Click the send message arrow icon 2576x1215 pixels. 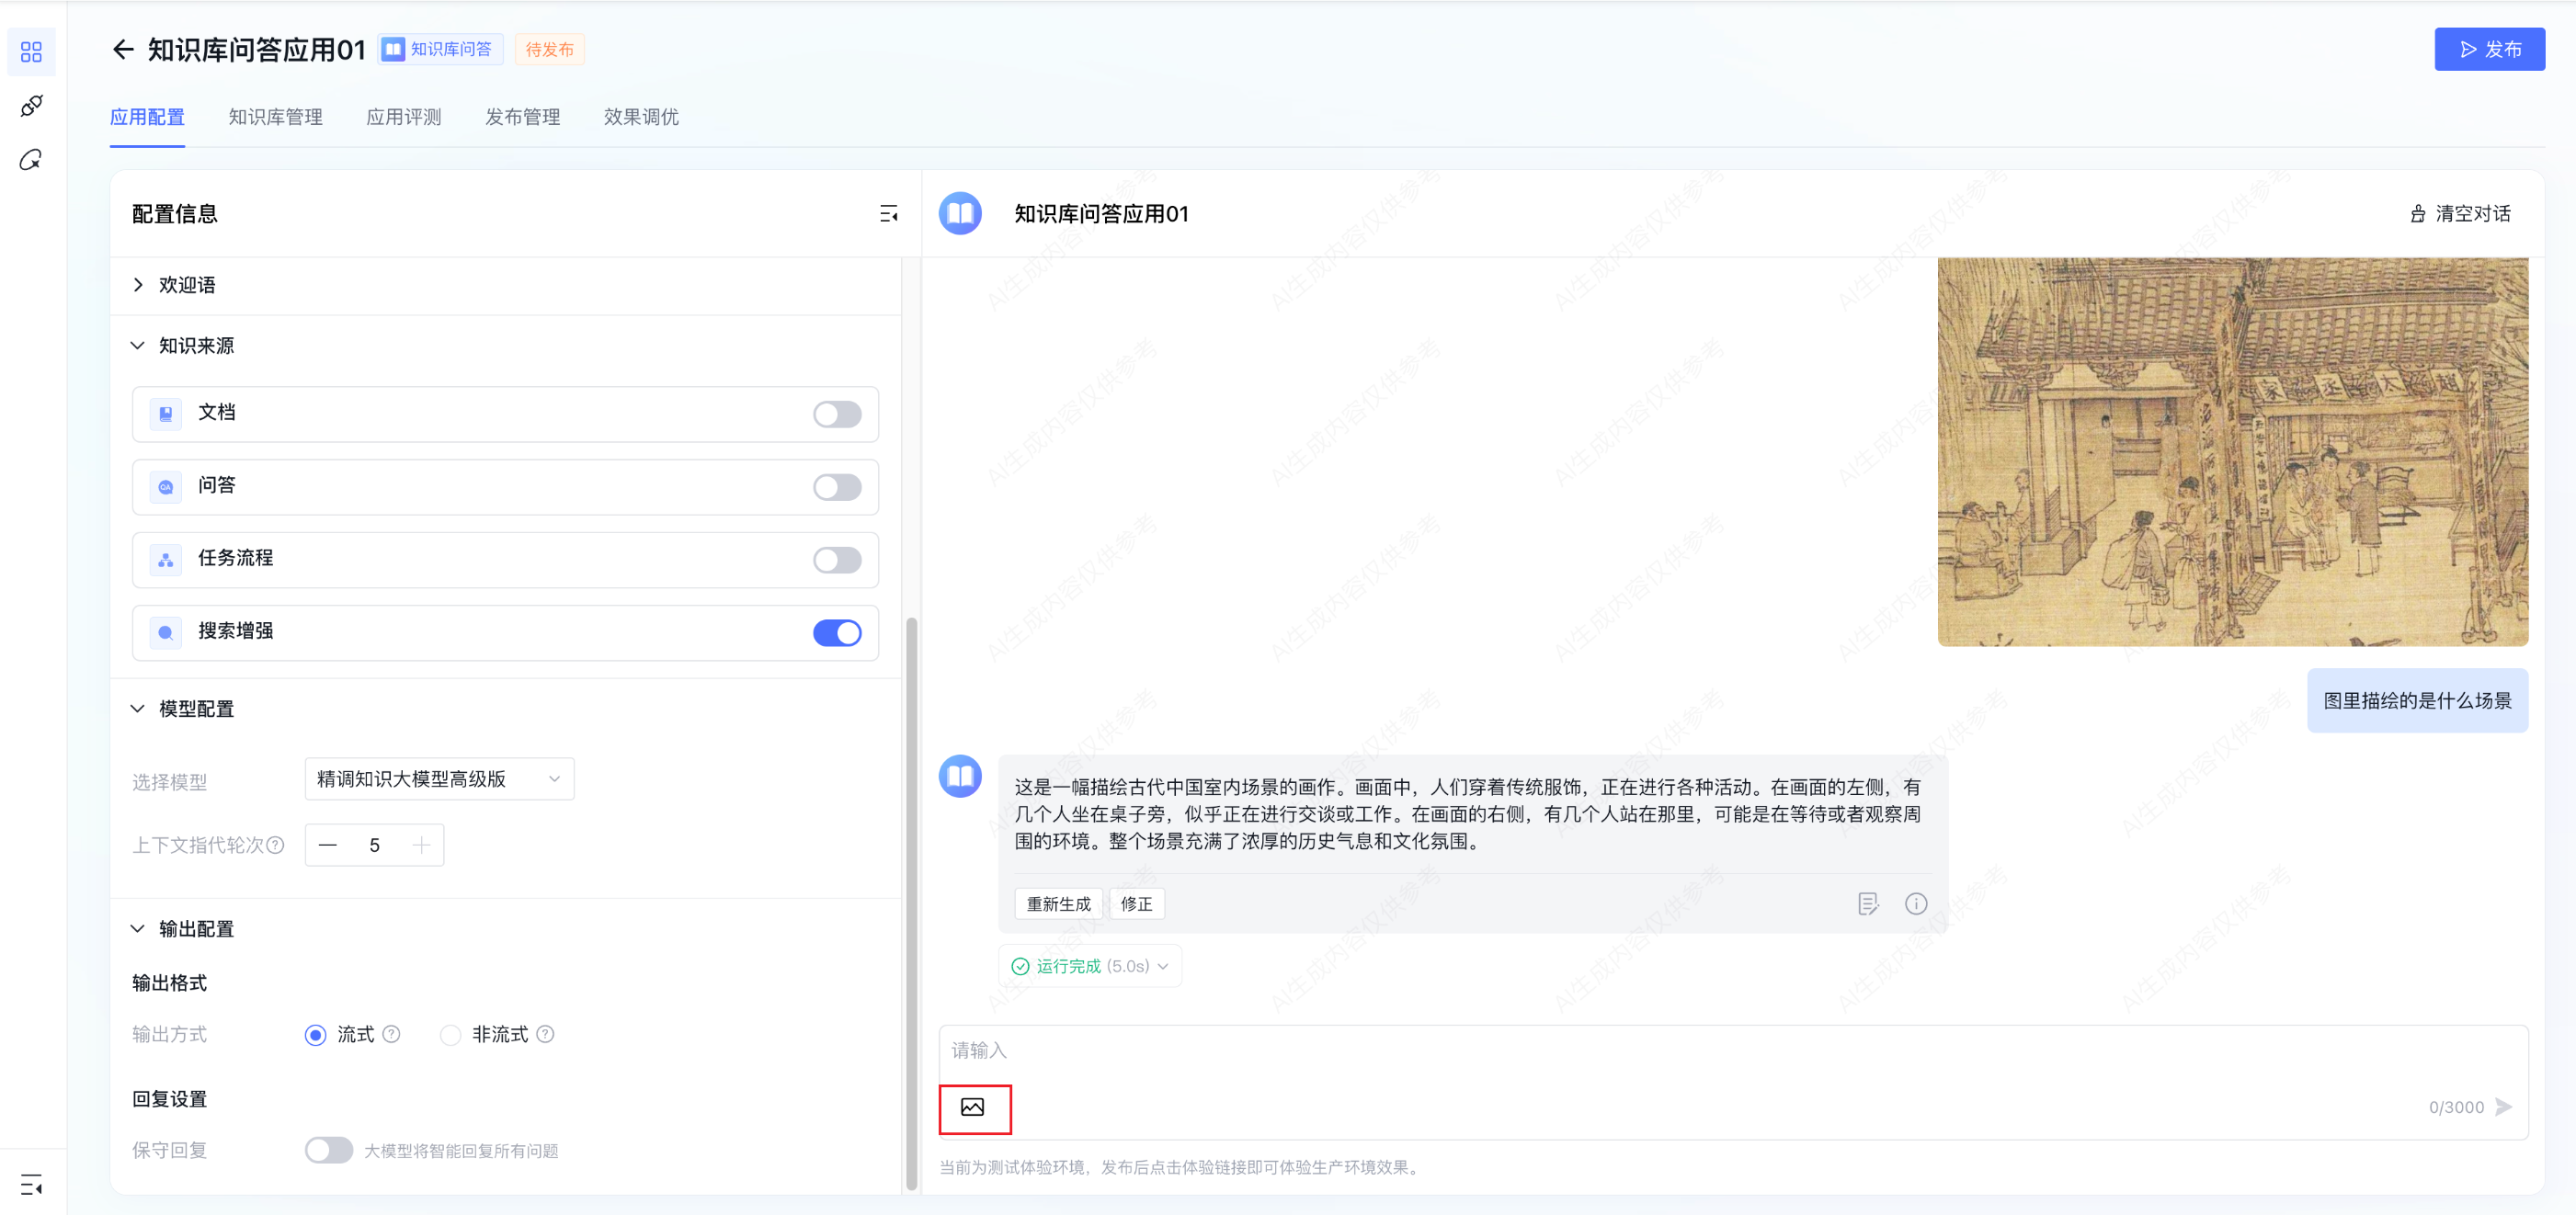(x=2504, y=1107)
